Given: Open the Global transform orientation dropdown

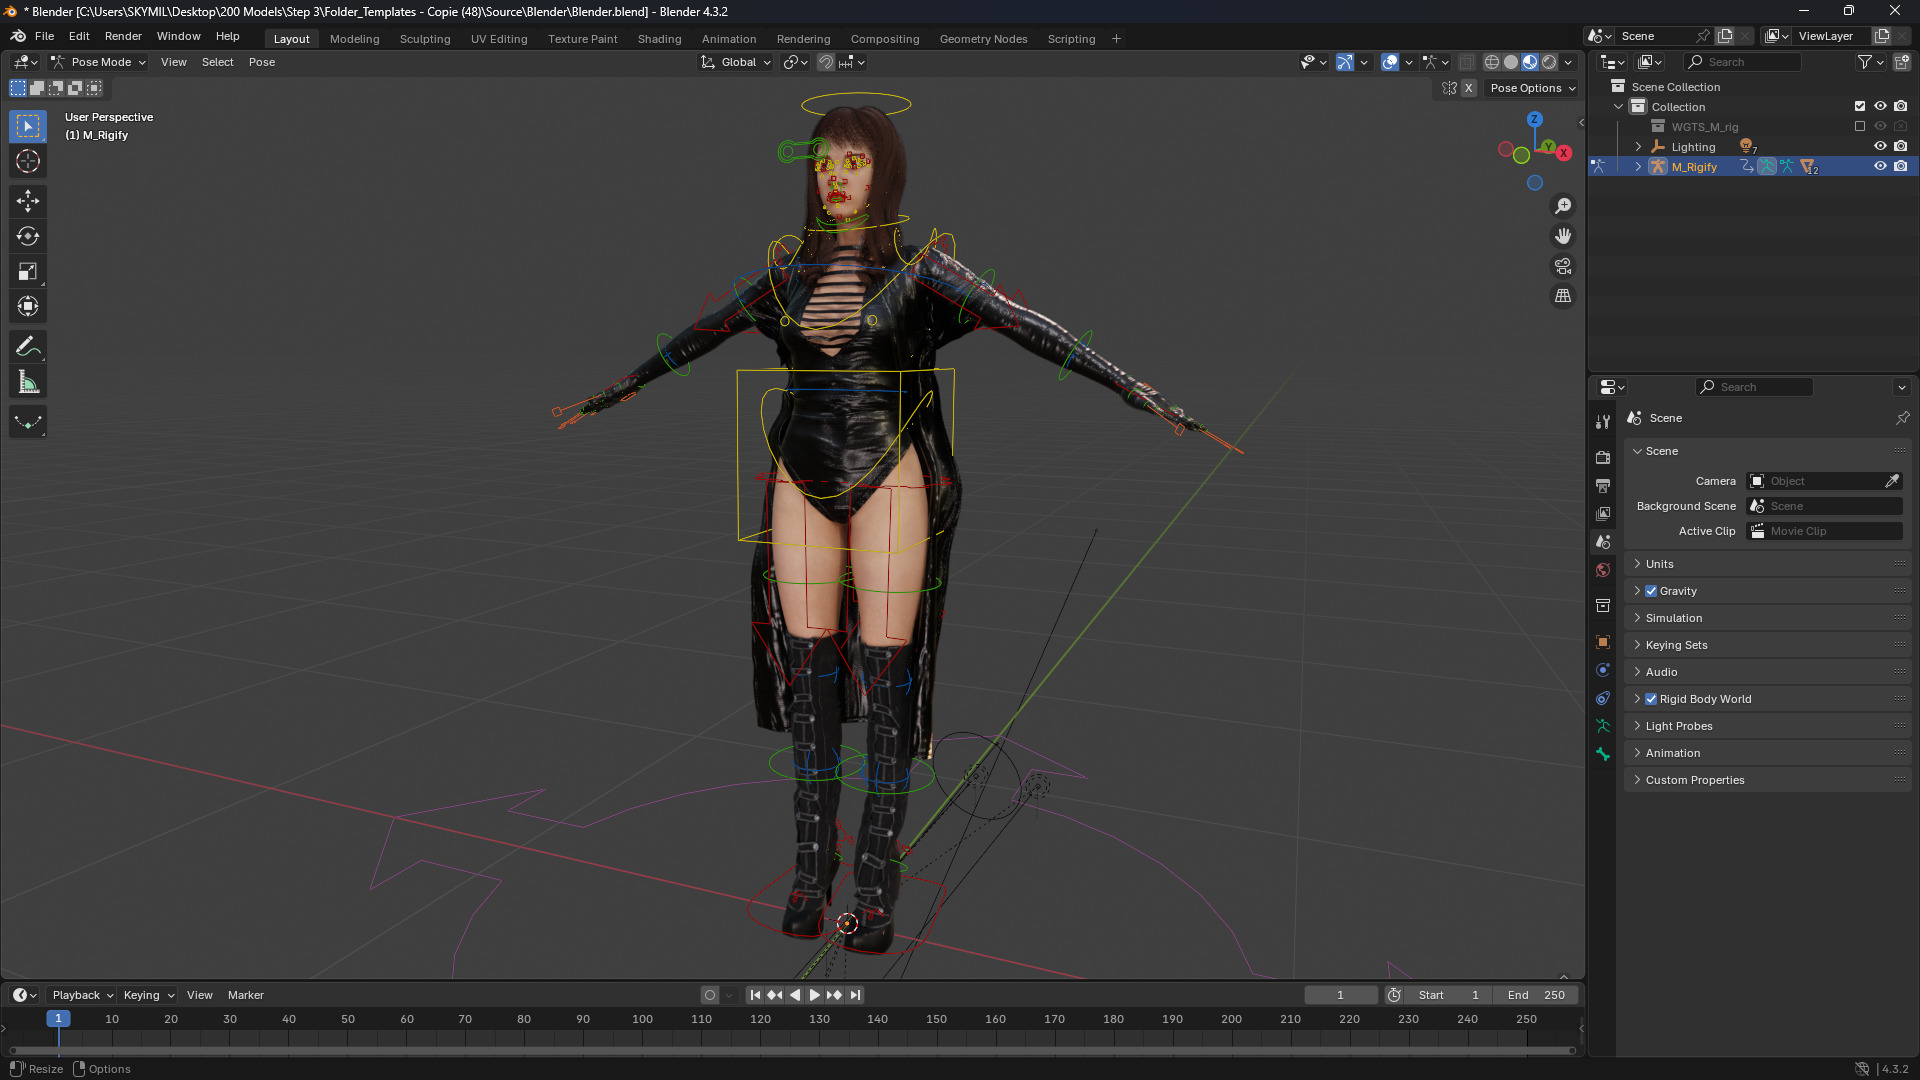Looking at the screenshot, I should [x=736, y=62].
